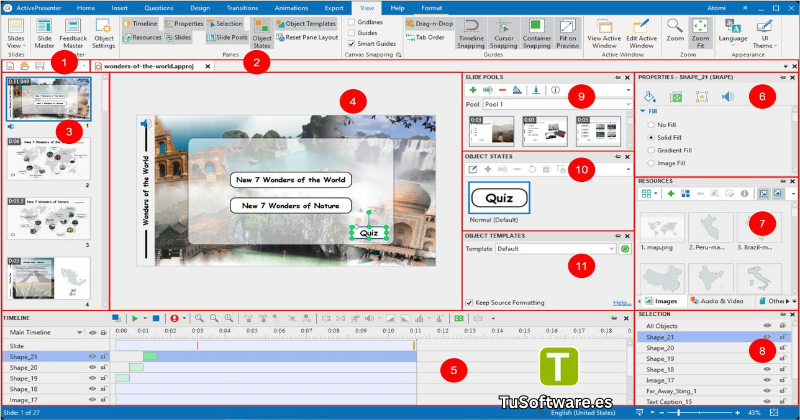Click the Drag-n-Drop button
This screenshot has height=420, width=800.
(x=430, y=23)
